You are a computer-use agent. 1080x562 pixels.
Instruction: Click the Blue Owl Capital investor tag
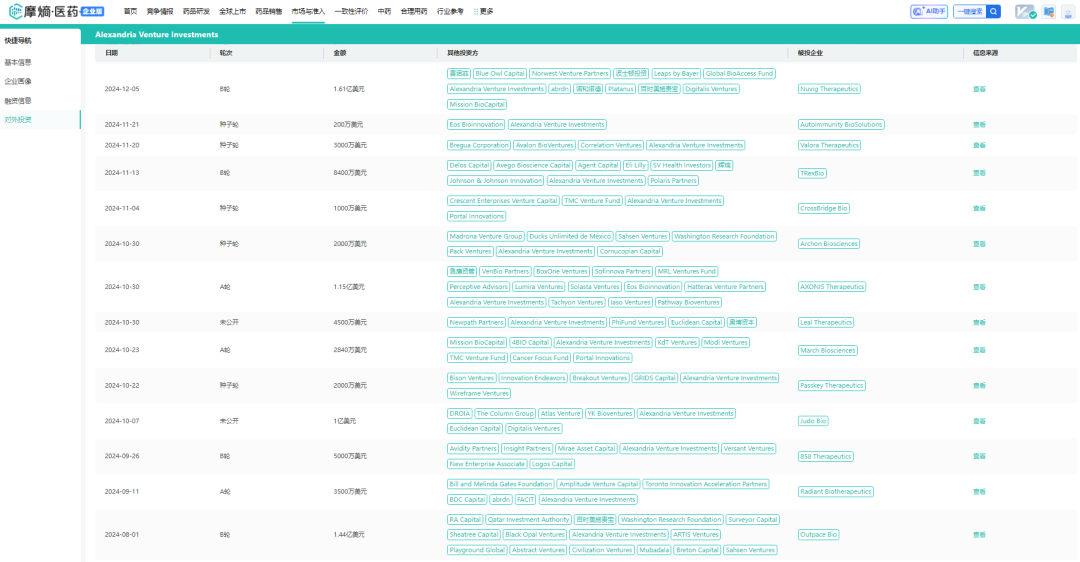500,74
